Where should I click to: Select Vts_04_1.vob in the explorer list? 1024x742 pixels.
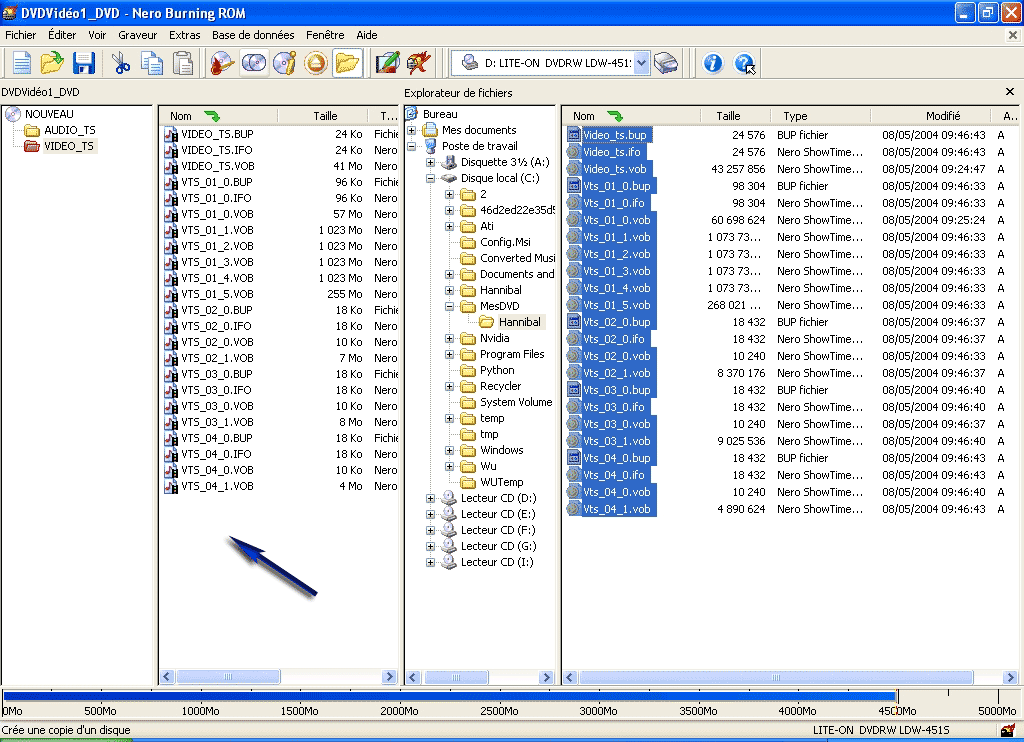(616, 509)
